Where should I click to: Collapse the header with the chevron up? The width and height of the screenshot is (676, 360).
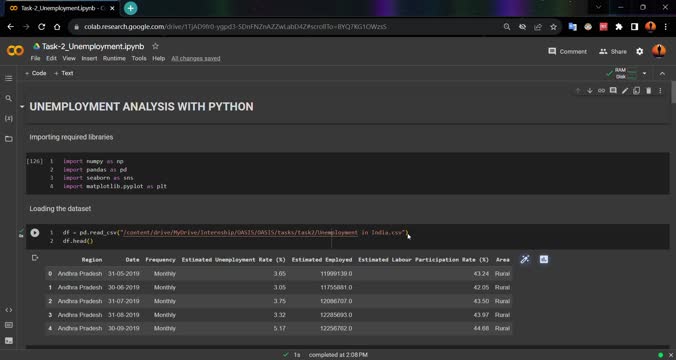pyautogui.click(x=662, y=74)
